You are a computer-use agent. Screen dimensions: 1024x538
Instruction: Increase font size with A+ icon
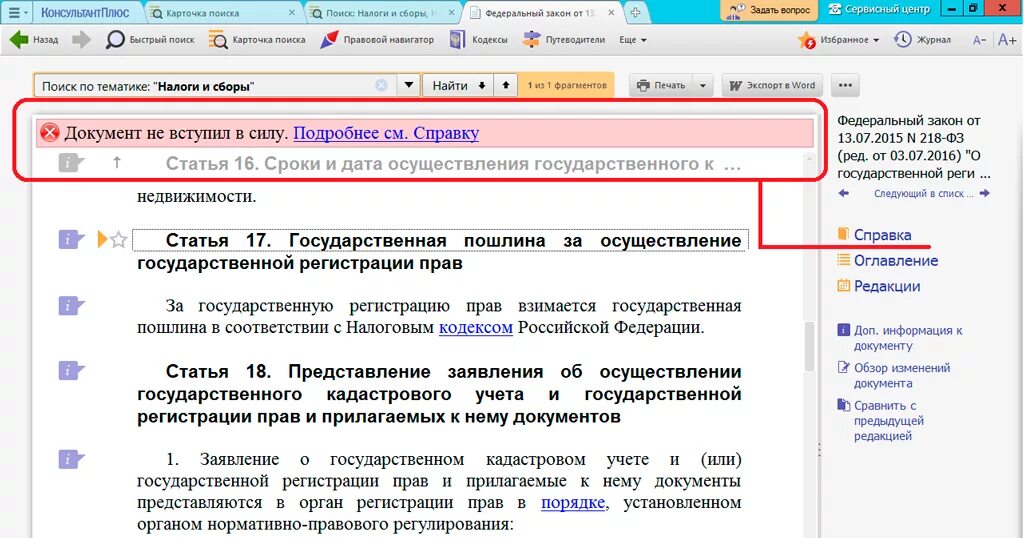[1007, 40]
